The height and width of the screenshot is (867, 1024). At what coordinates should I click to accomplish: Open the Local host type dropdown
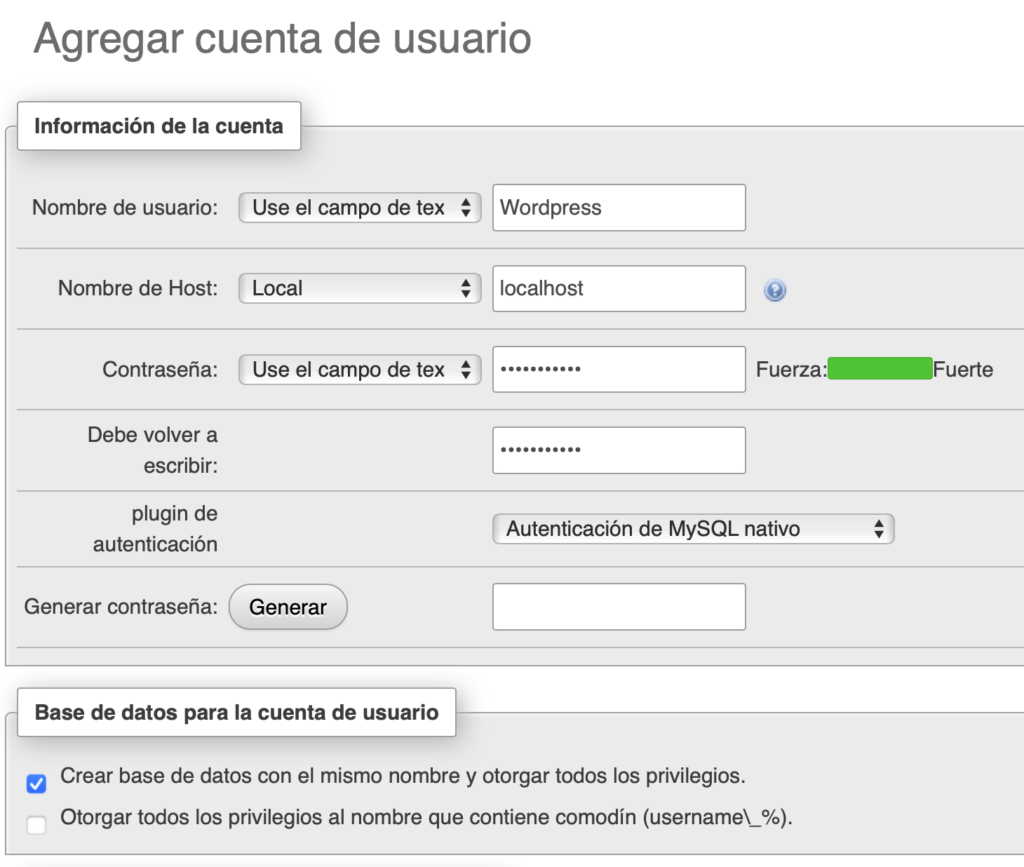(x=360, y=289)
